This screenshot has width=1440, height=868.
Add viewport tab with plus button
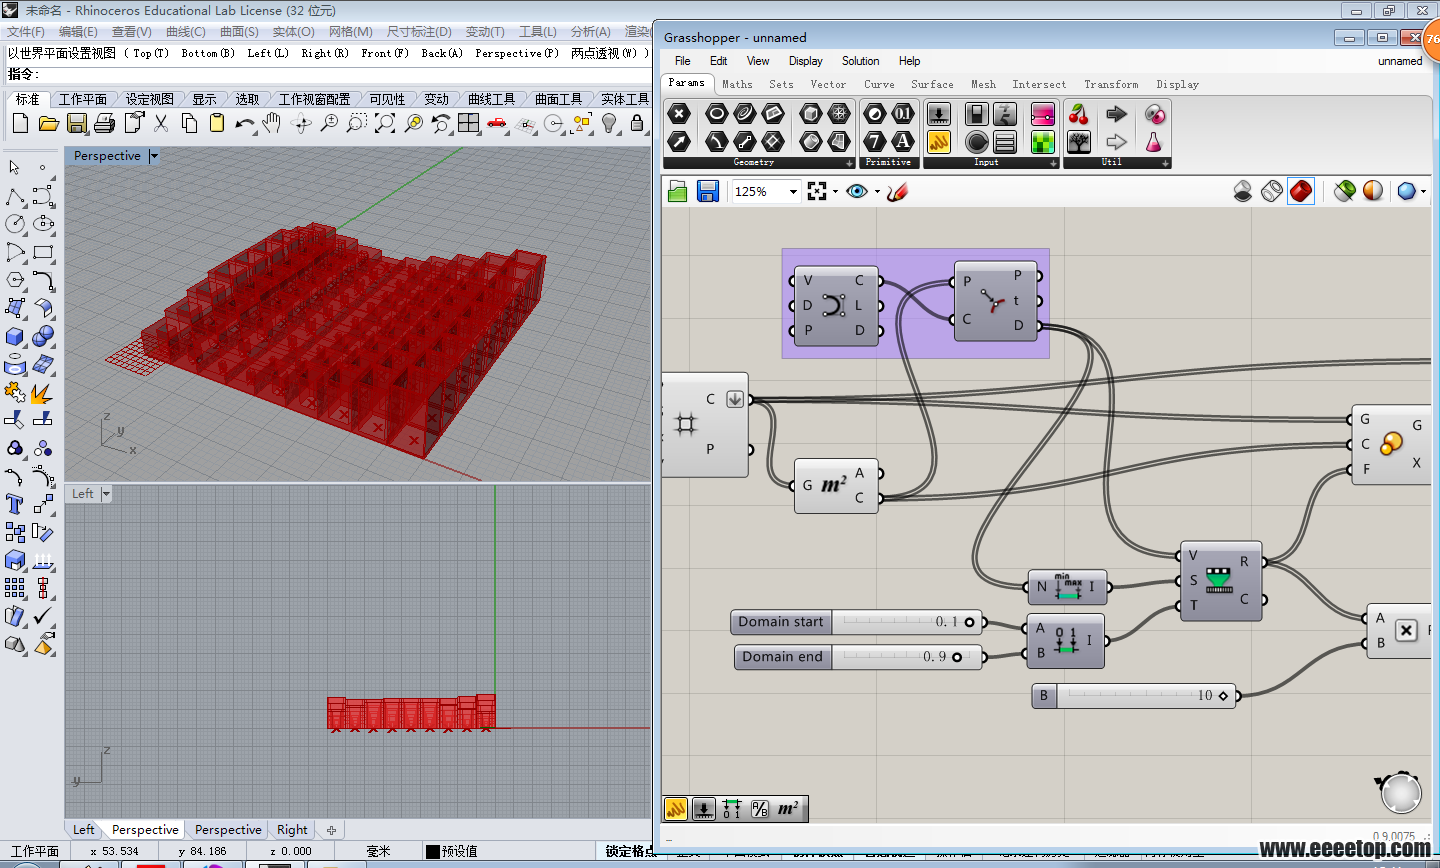(x=331, y=830)
